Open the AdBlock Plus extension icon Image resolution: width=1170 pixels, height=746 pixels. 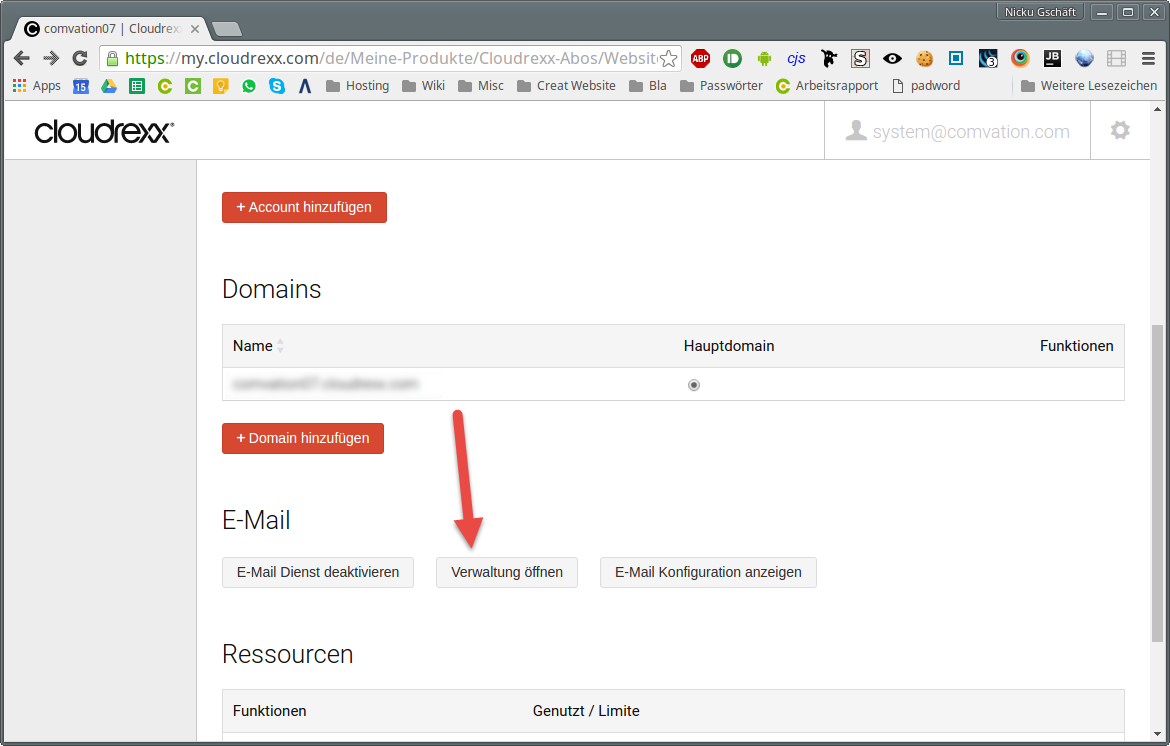click(700, 58)
